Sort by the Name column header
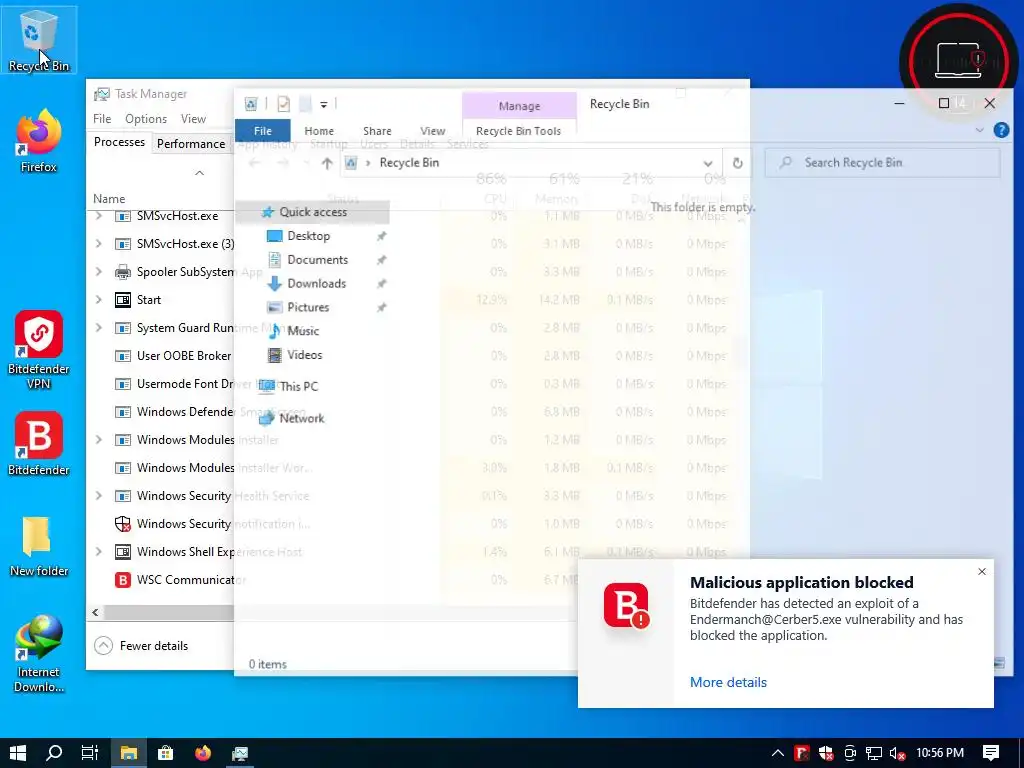1024x768 pixels. (x=109, y=199)
